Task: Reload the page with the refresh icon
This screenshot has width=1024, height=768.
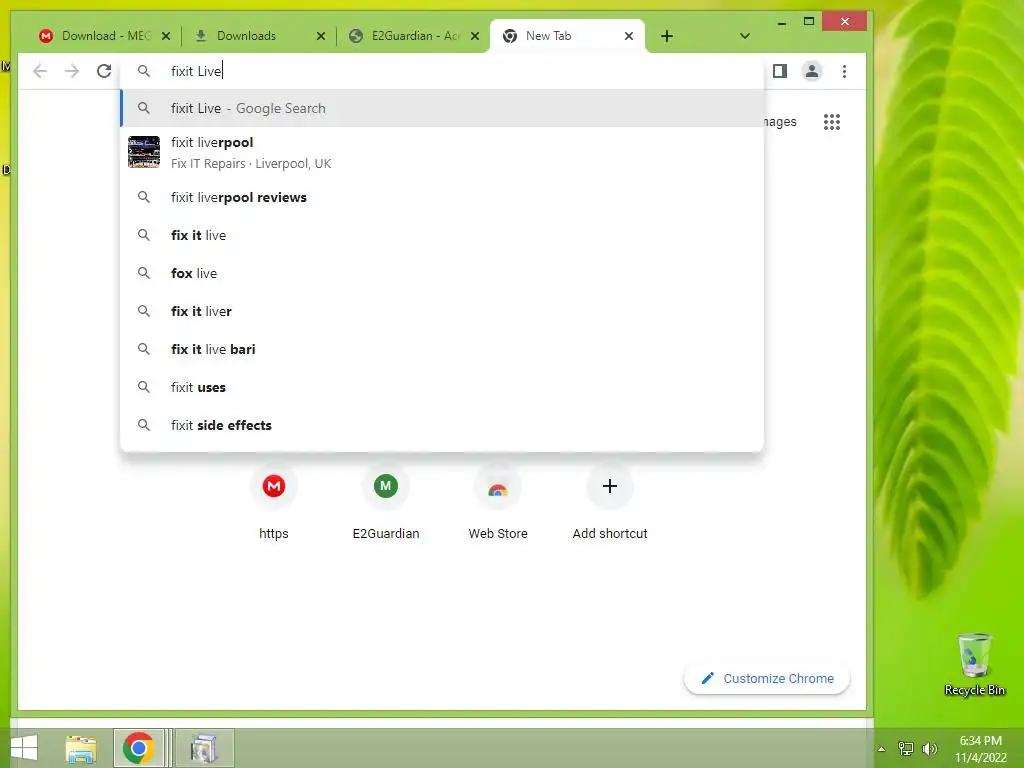Action: [x=104, y=71]
